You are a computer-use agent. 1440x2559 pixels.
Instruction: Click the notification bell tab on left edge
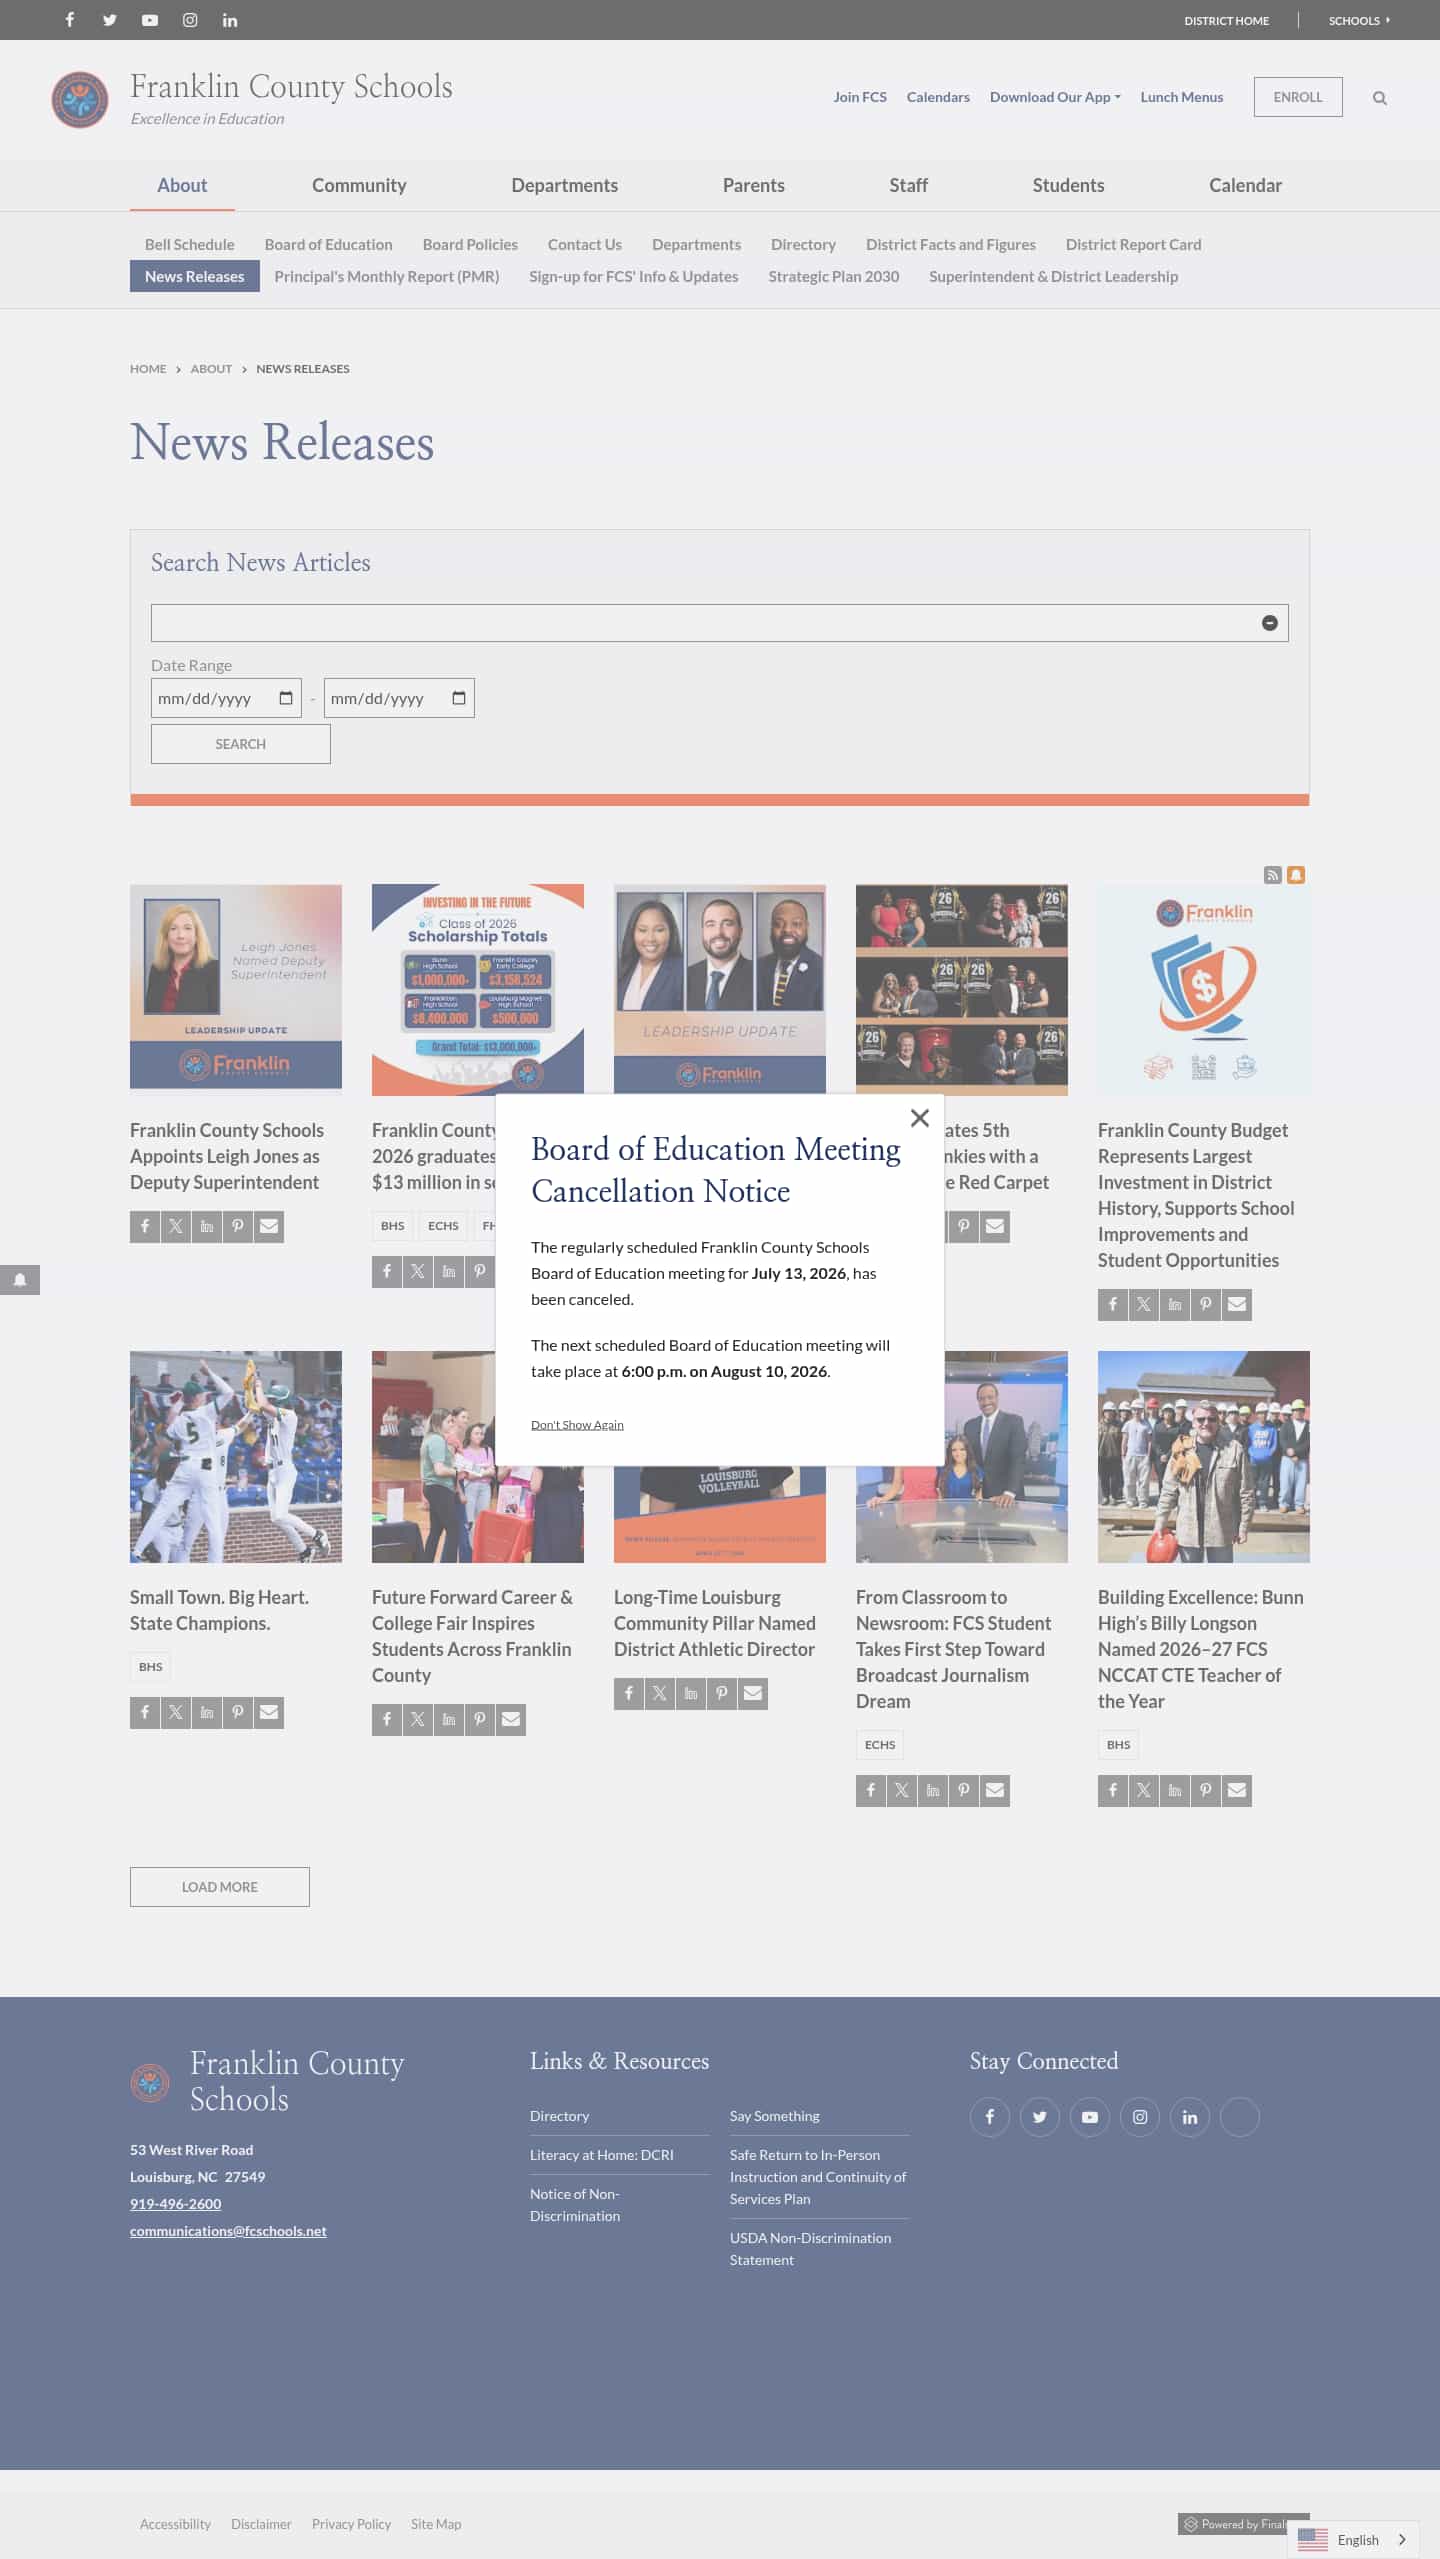[x=20, y=1280]
